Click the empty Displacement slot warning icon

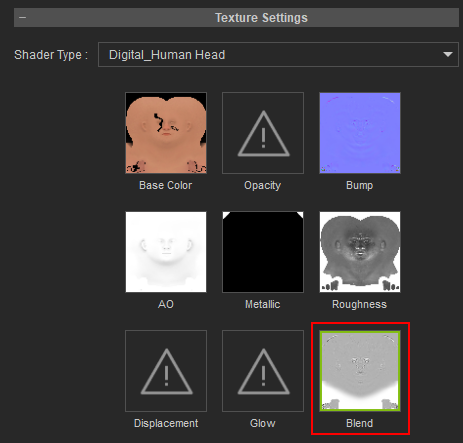coord(166,371)
